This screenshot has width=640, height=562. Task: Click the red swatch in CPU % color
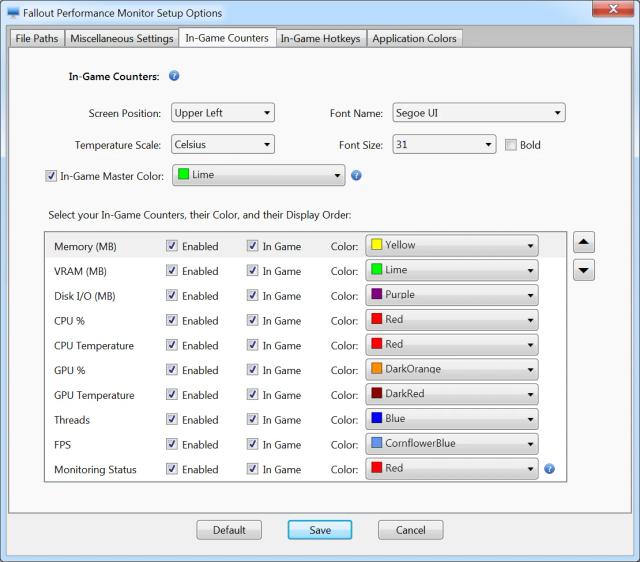[x=376, y=319]
